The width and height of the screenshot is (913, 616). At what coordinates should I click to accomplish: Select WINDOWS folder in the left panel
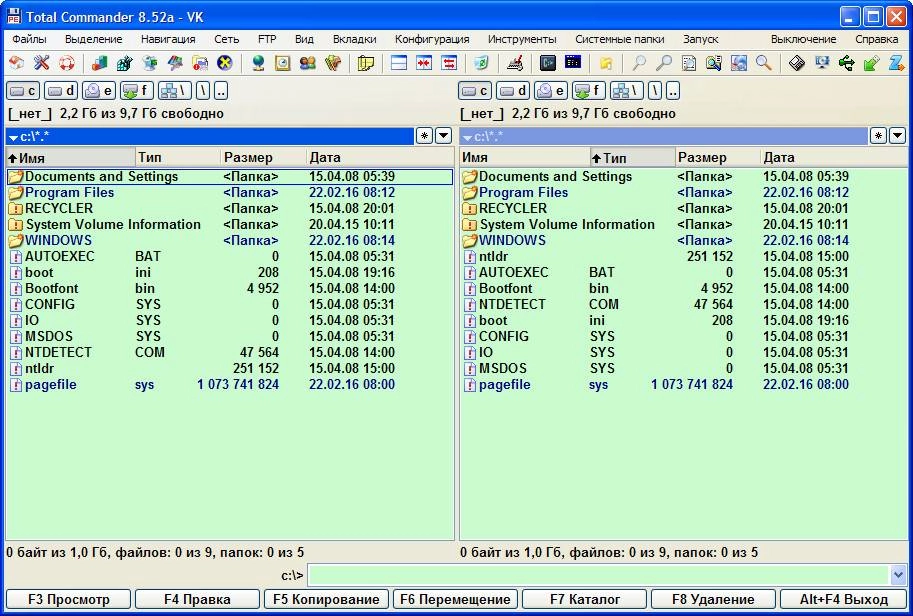(229, 240)
